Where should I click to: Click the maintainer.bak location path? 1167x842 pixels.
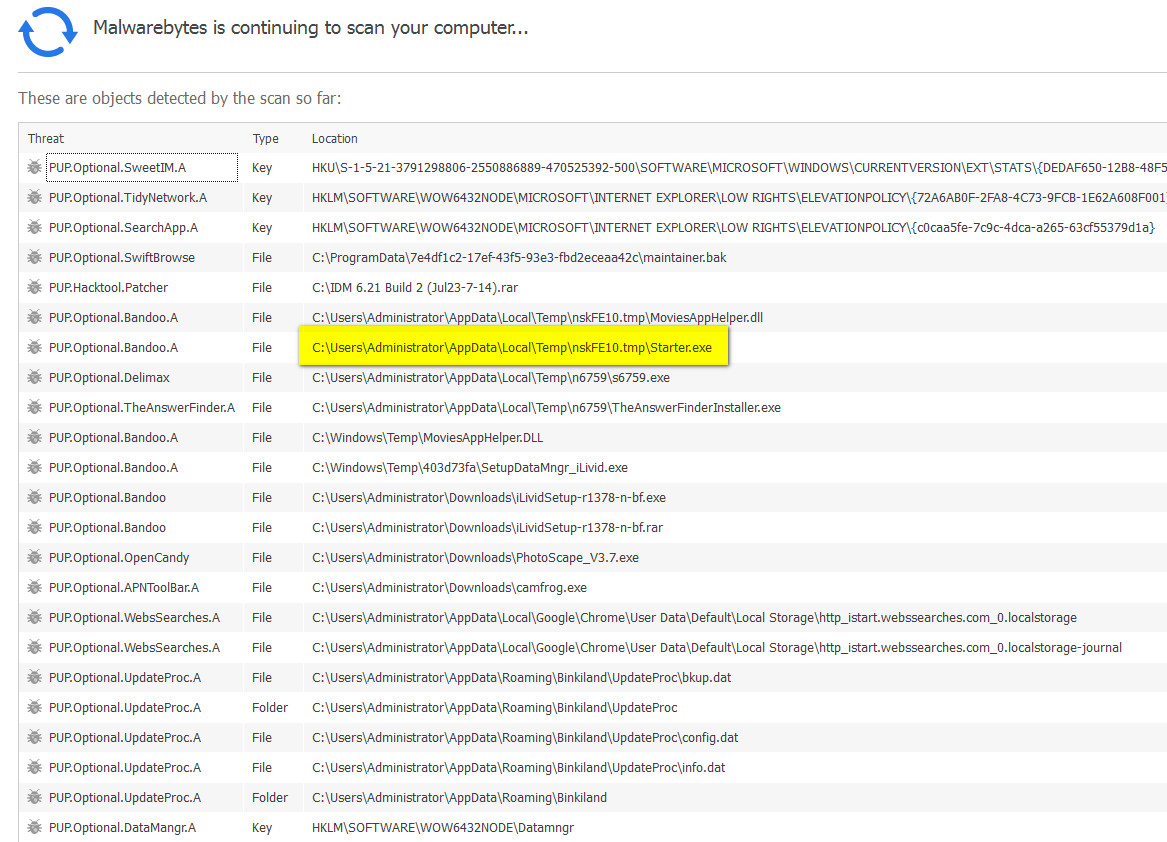[519, 258]
